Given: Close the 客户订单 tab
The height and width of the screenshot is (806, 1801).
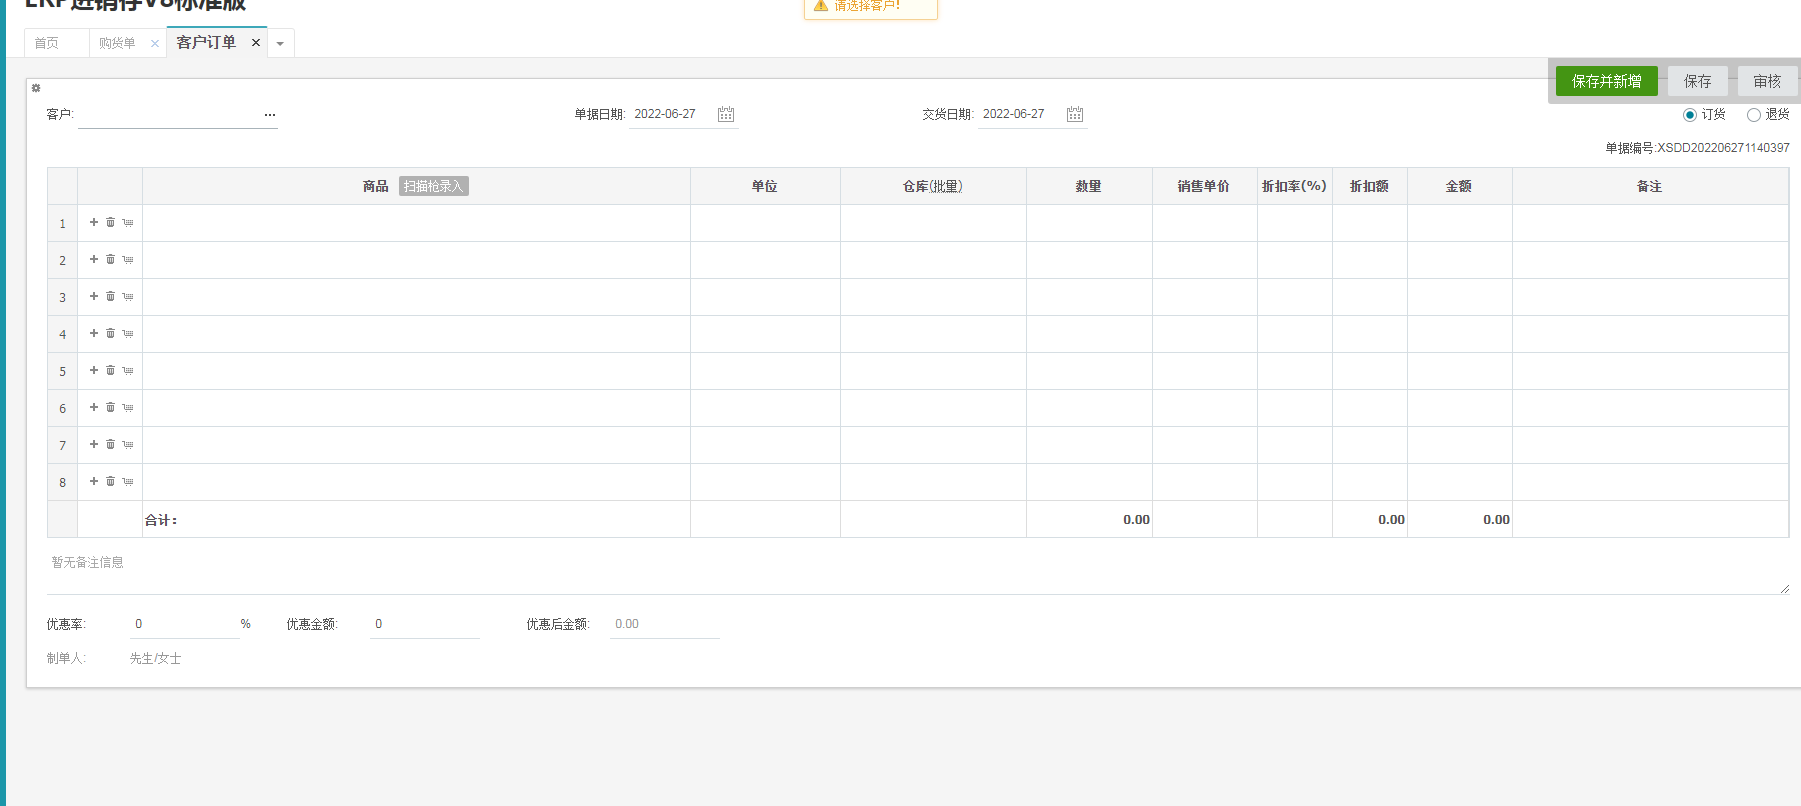Looking at the screenshot, I should click(256, 43).
